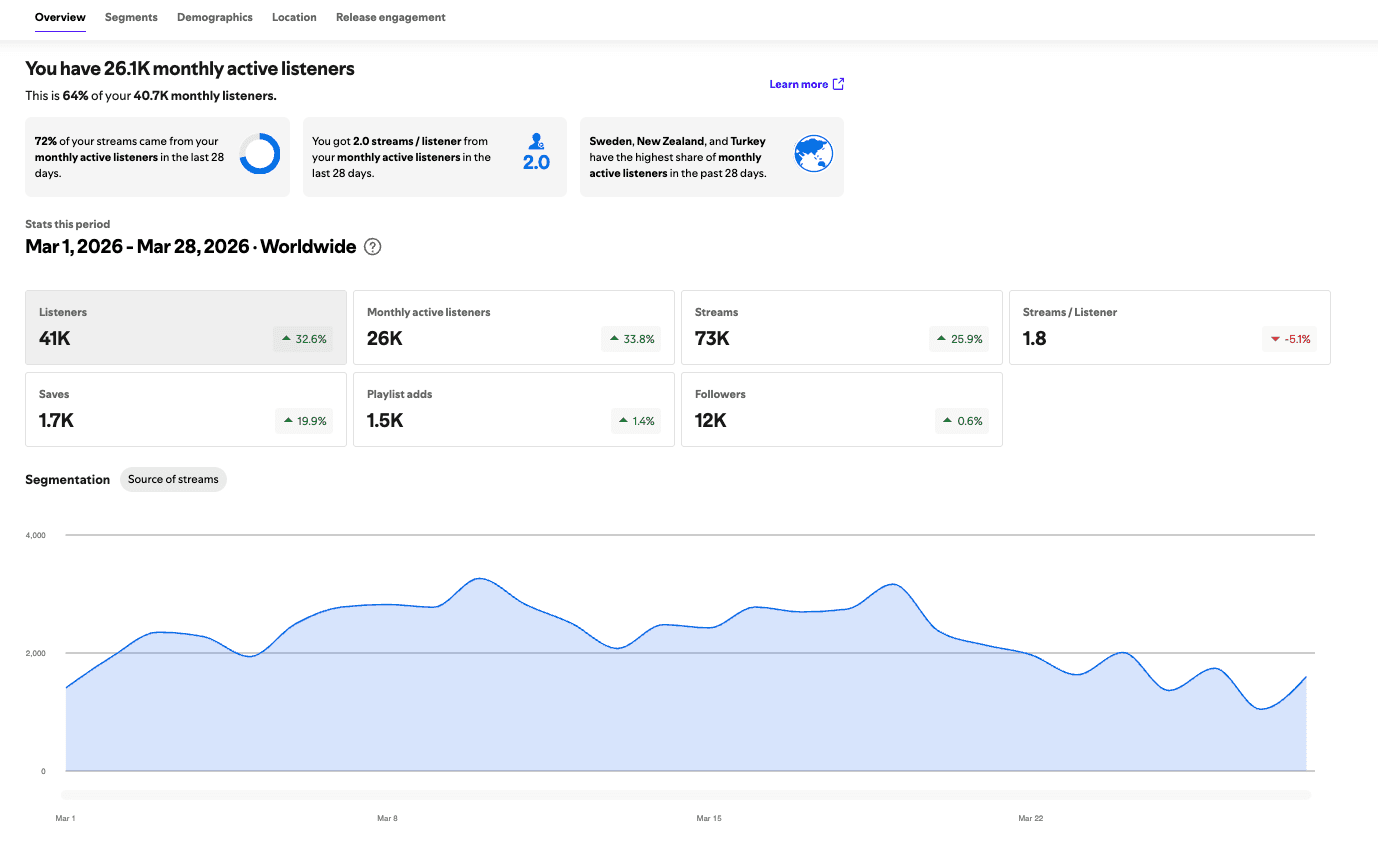Click the 0.6% change badge in Followers
This screenshot has height=860, width=1378.
pos(964,421)
